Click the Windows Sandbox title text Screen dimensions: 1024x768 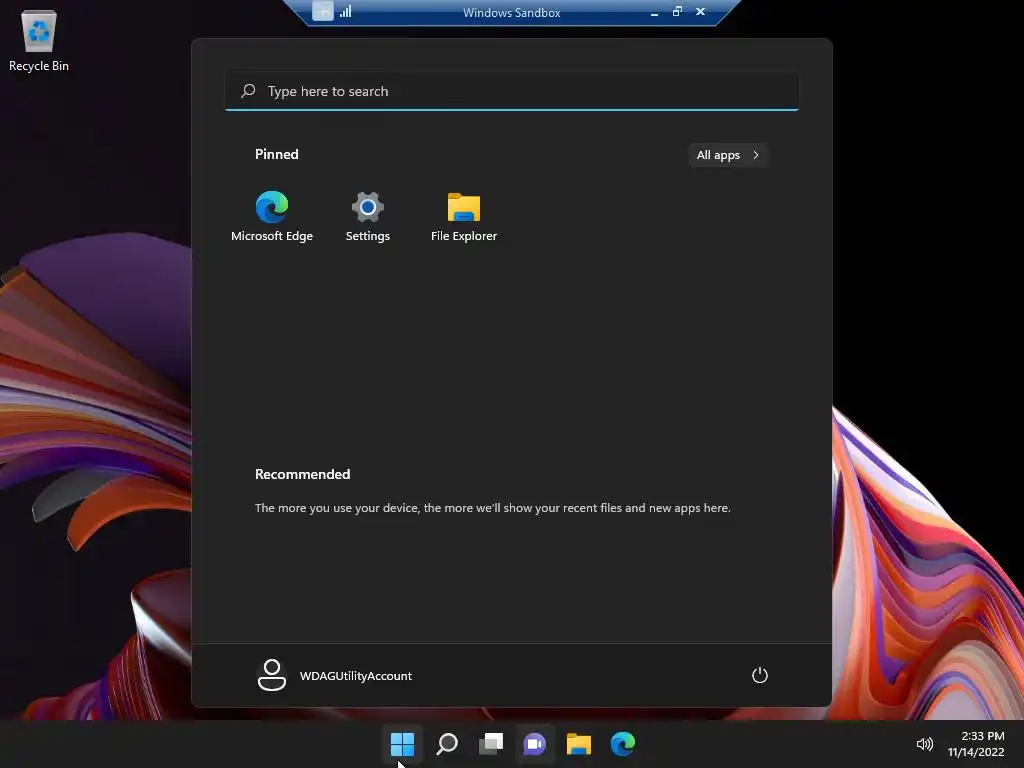(511, 12)
